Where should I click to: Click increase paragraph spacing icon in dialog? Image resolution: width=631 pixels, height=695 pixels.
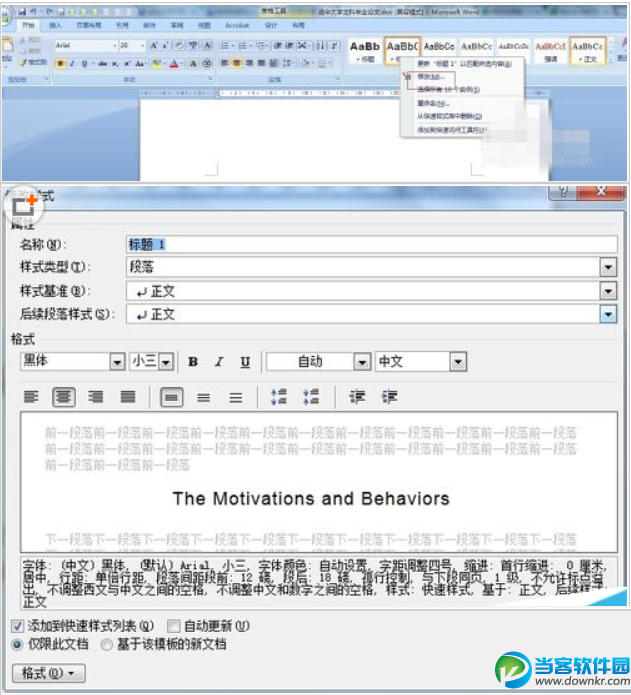[x=279, y=396]
